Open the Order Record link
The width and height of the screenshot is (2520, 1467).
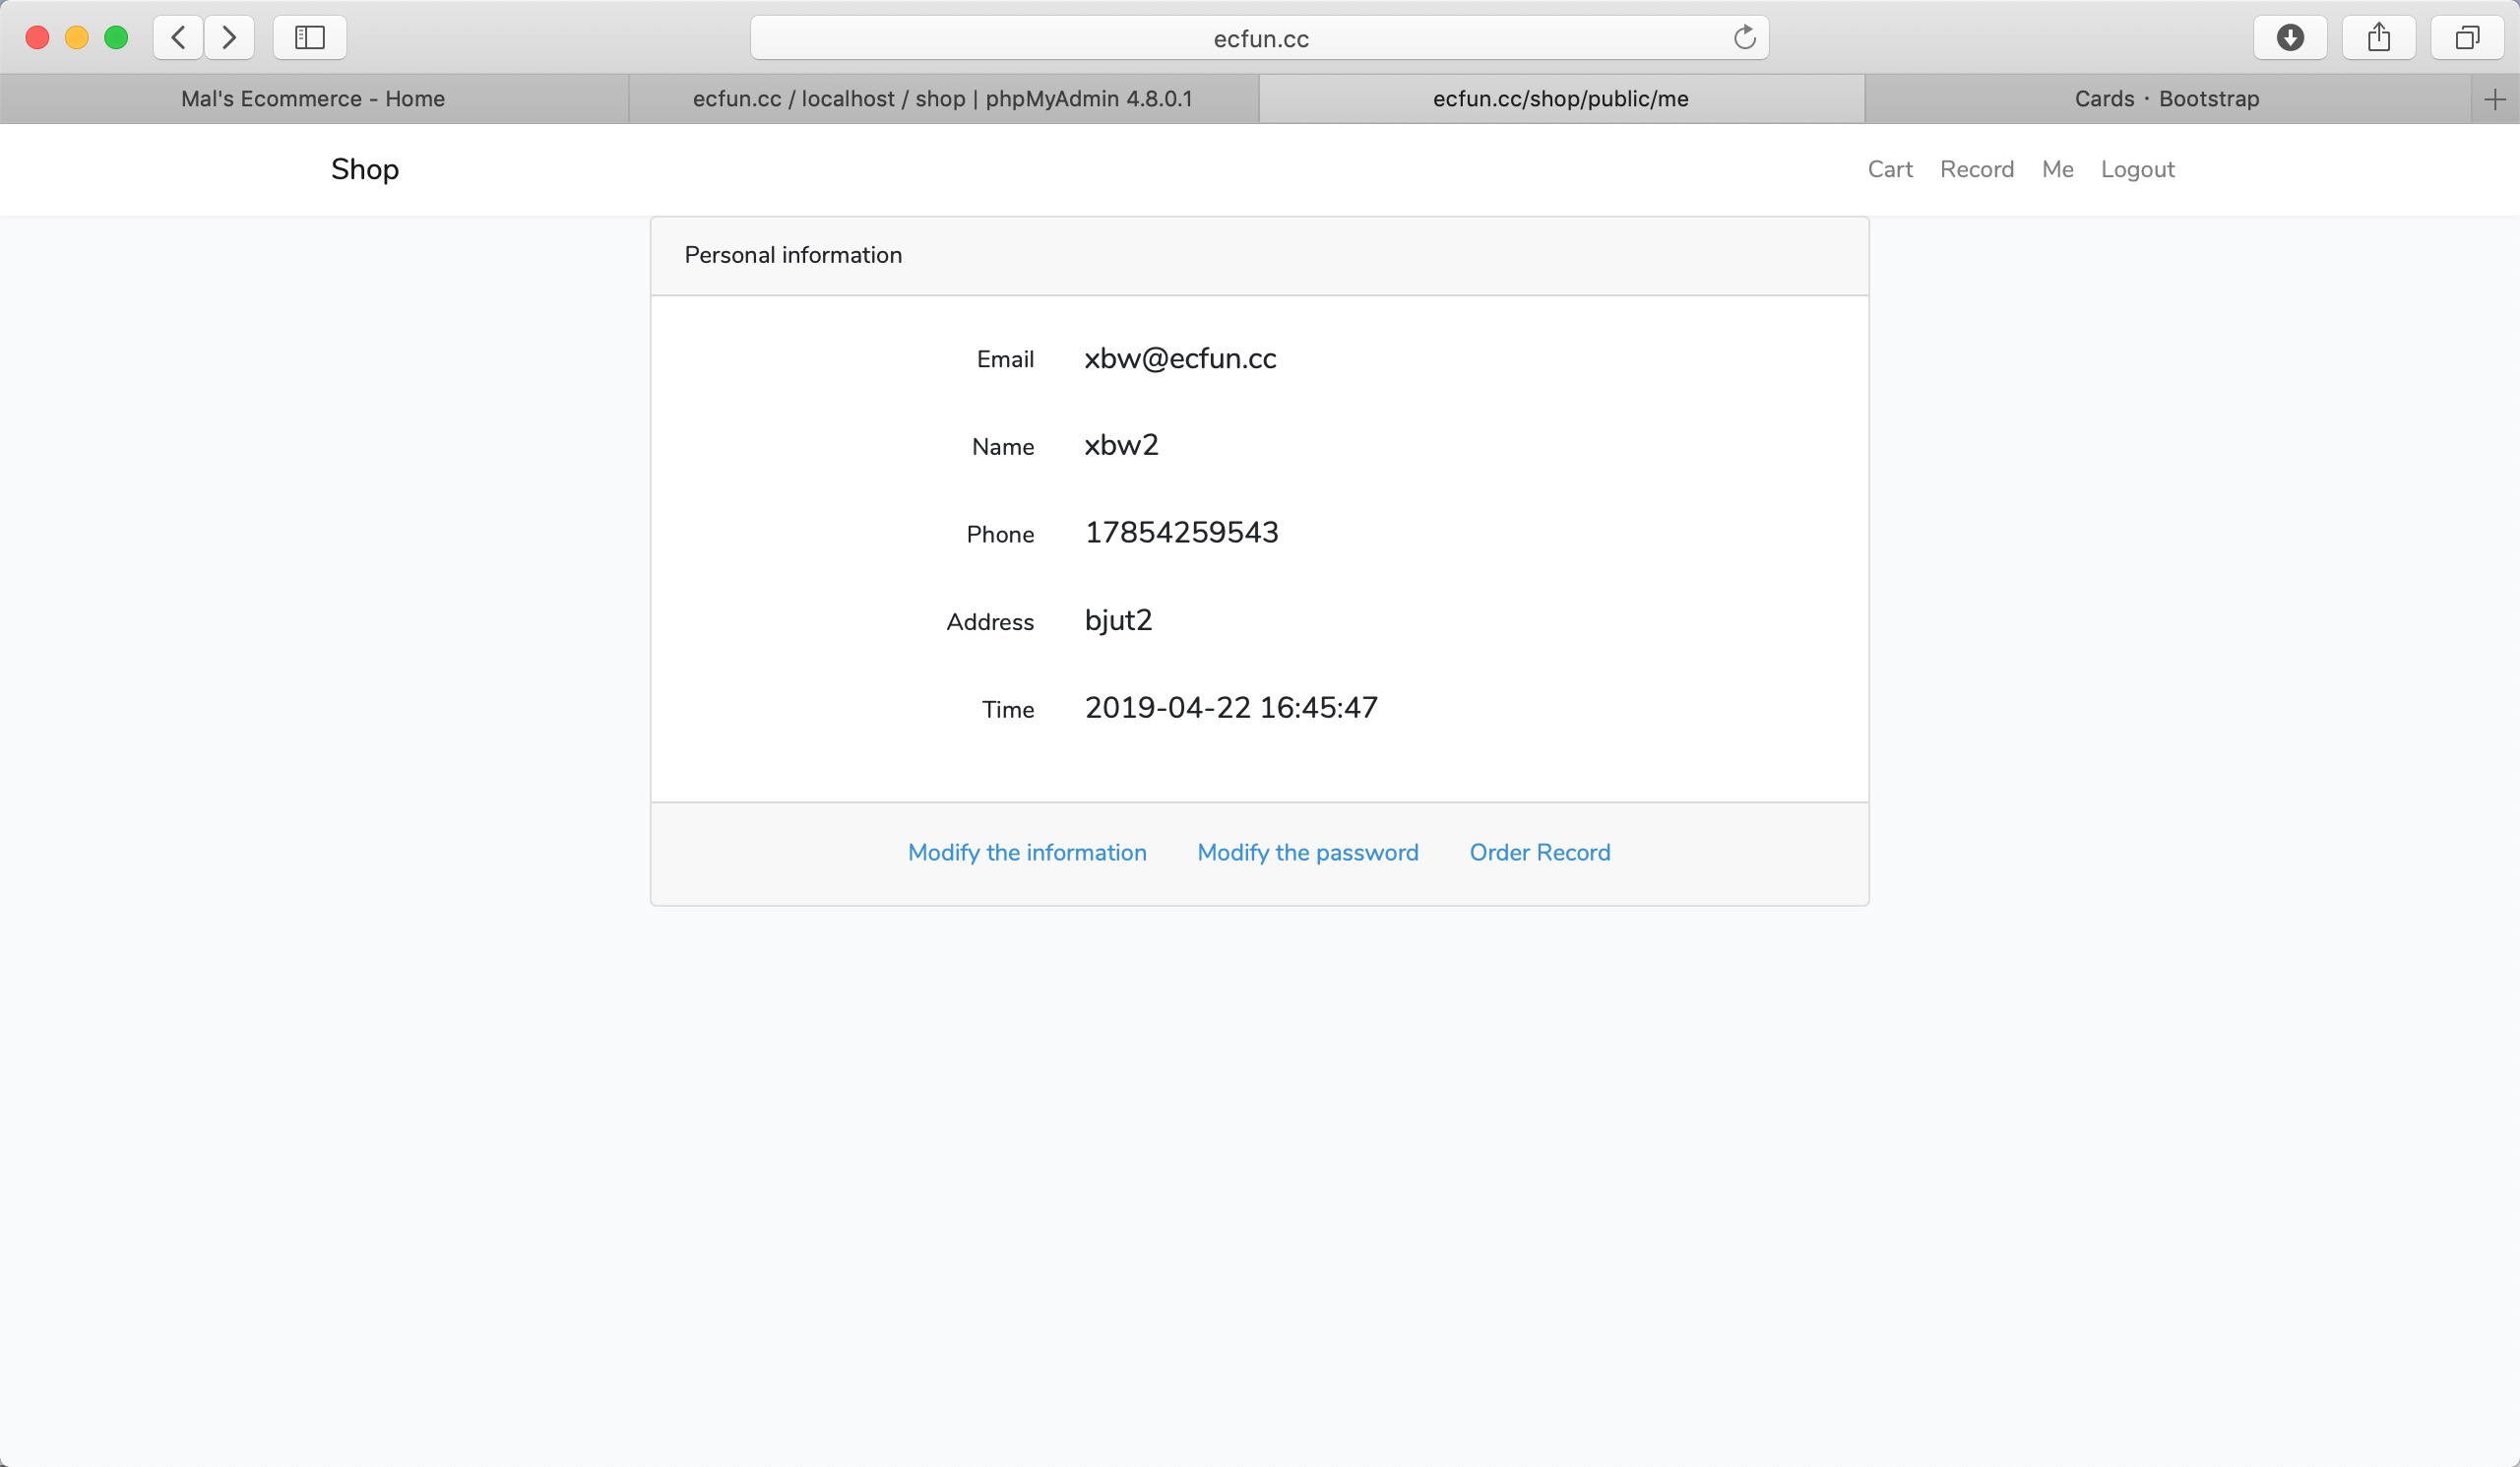pos(1539,852)
